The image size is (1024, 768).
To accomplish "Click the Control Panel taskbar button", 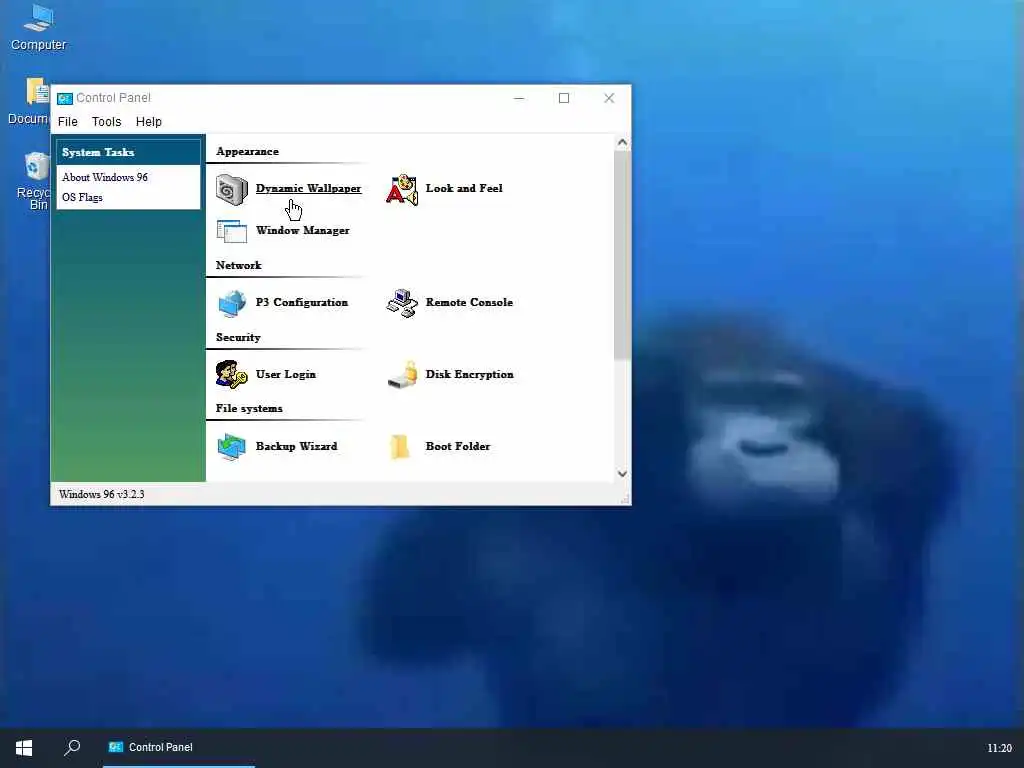I will 178,747.
